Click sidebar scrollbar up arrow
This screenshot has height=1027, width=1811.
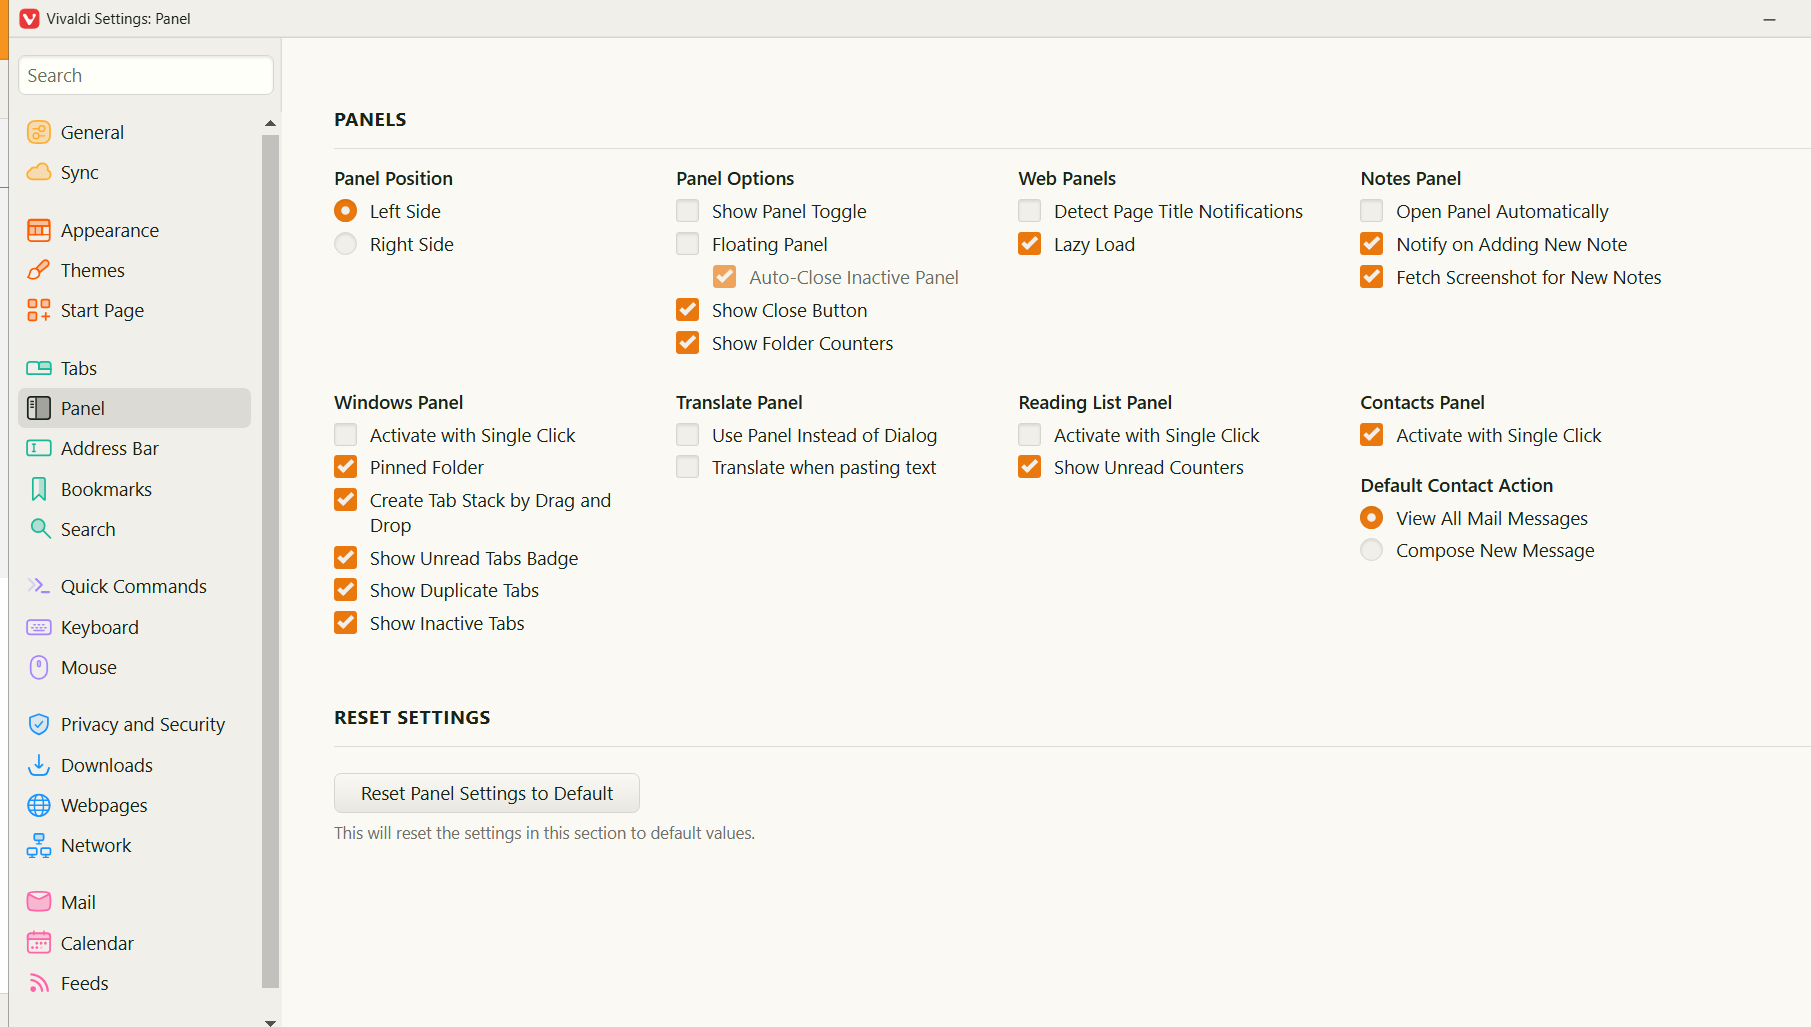pos(270,123)
